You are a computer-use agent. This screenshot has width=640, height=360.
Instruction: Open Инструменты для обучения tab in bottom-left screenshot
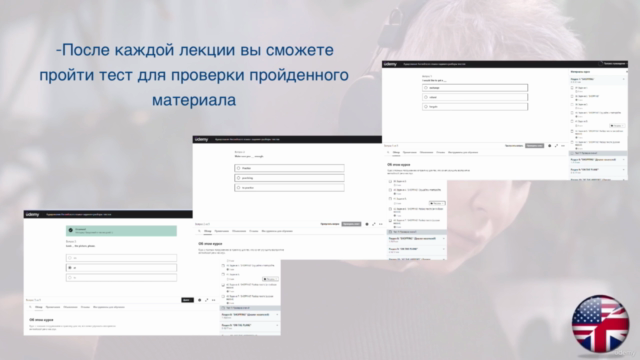109,307
